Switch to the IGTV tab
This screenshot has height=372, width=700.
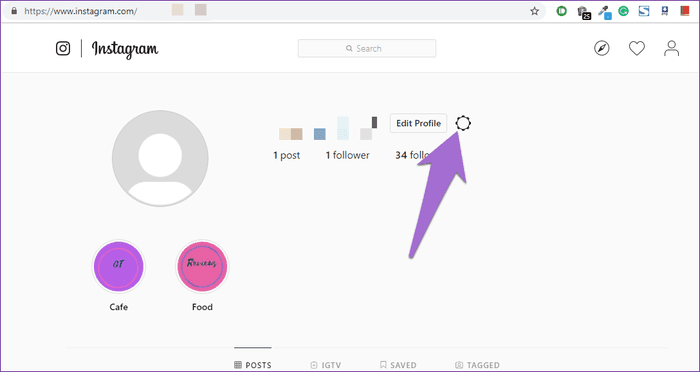(326, 365)
